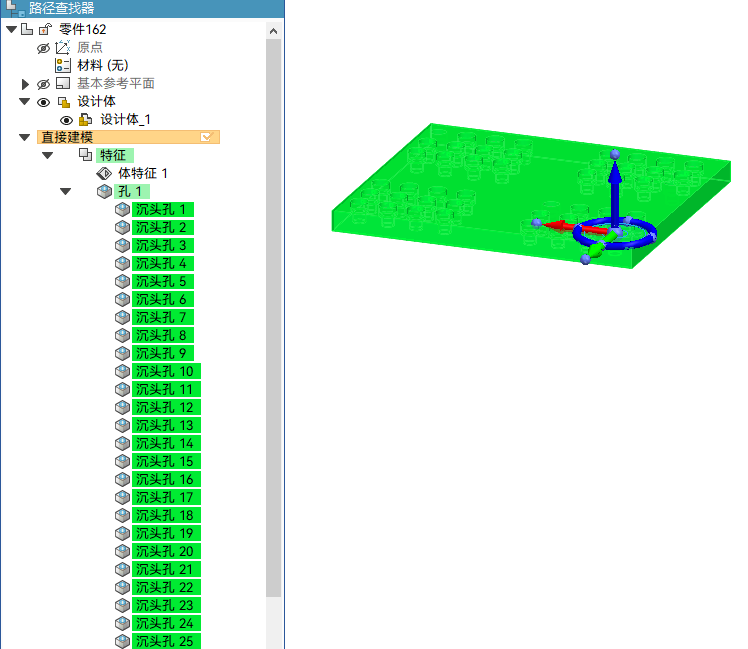This screenshot has width=748, height=649.
Task: Click the lock icon beside 零件162
Action: point(45,30)
